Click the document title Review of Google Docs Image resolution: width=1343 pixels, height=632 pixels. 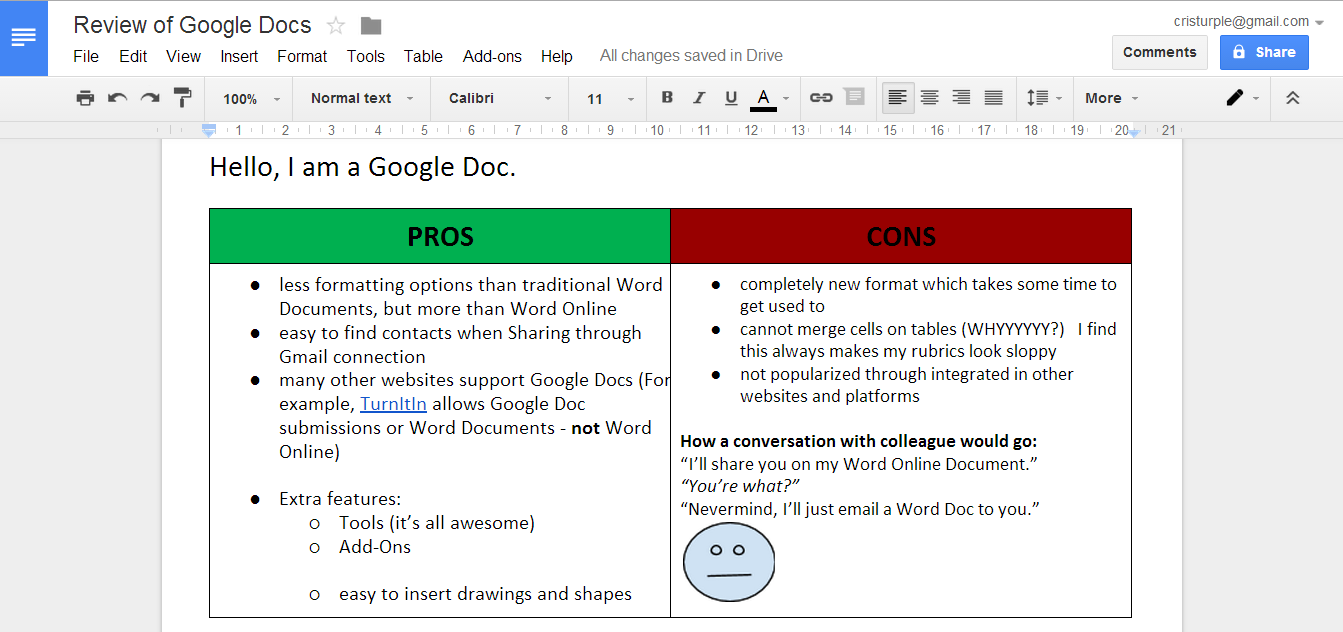192,26
